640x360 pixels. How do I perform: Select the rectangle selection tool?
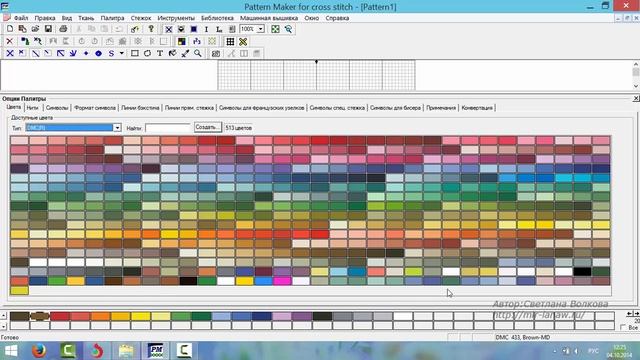click(135, 53)
